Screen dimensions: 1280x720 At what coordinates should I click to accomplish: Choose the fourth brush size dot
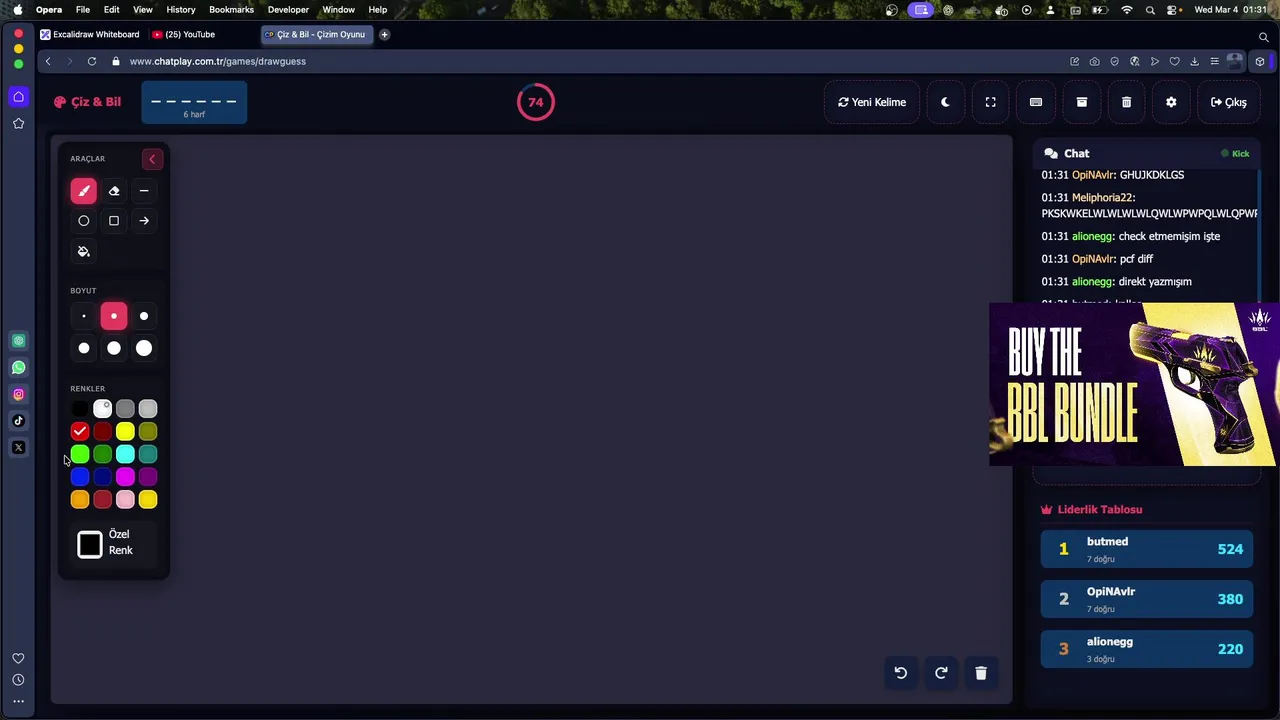[x=84, y=348]
